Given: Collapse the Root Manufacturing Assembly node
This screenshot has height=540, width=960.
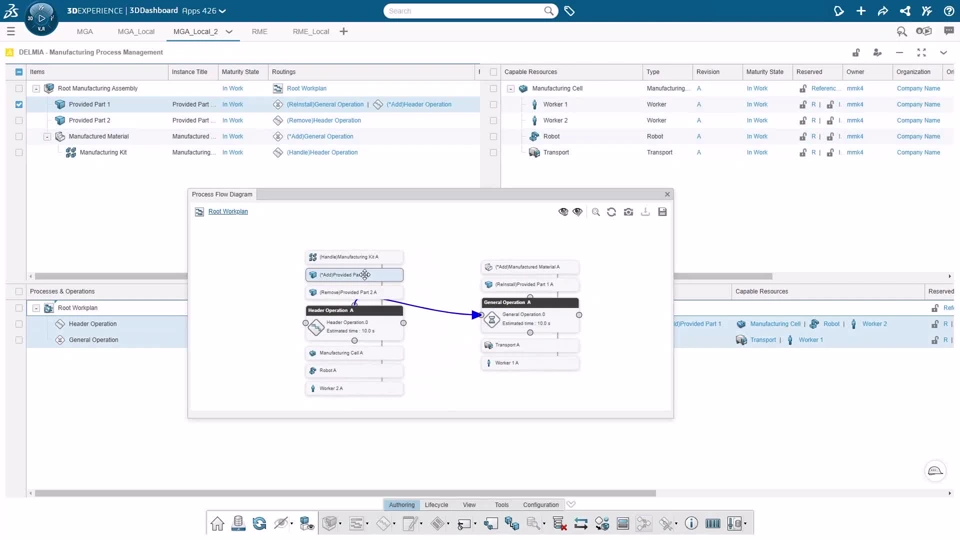Looking at the screenshot, I should pyautogui.click(x=36, y=89).
